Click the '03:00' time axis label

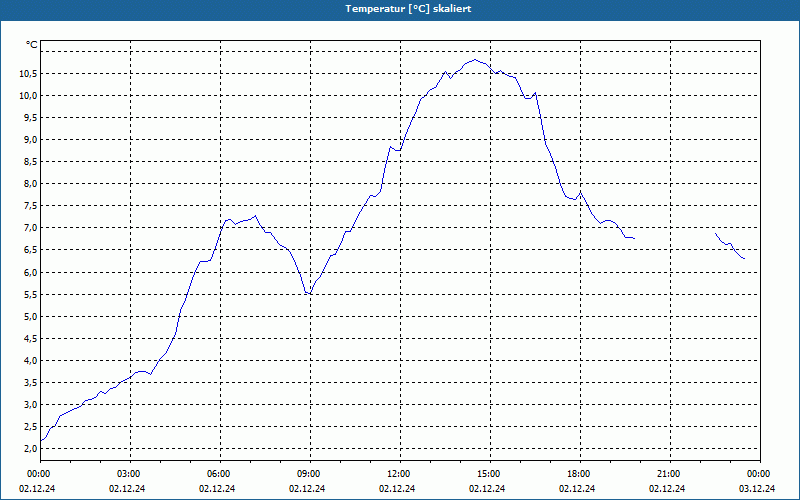[x=129, y=474]
